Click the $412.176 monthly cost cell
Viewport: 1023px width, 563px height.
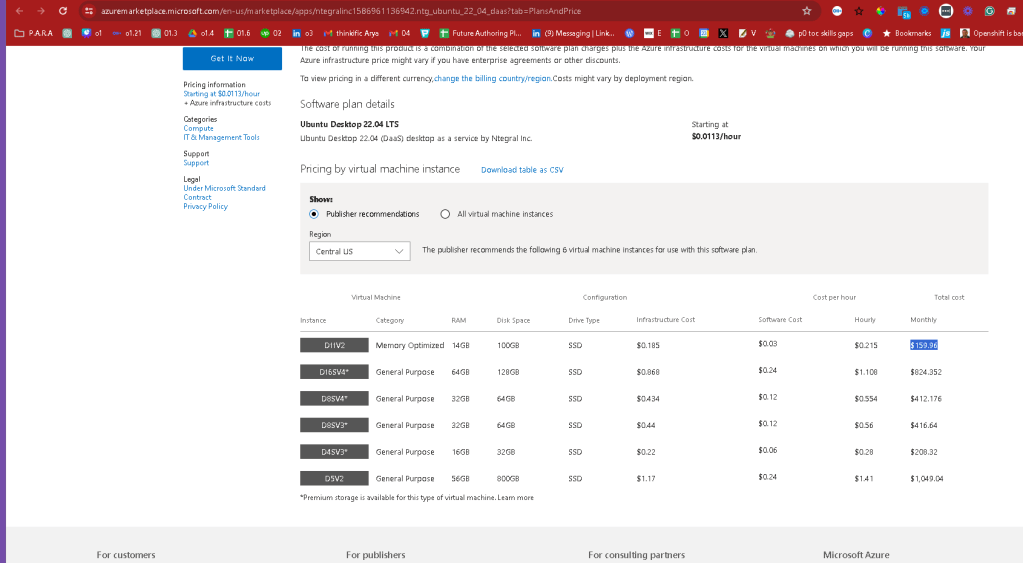click(x=926, y=399)
